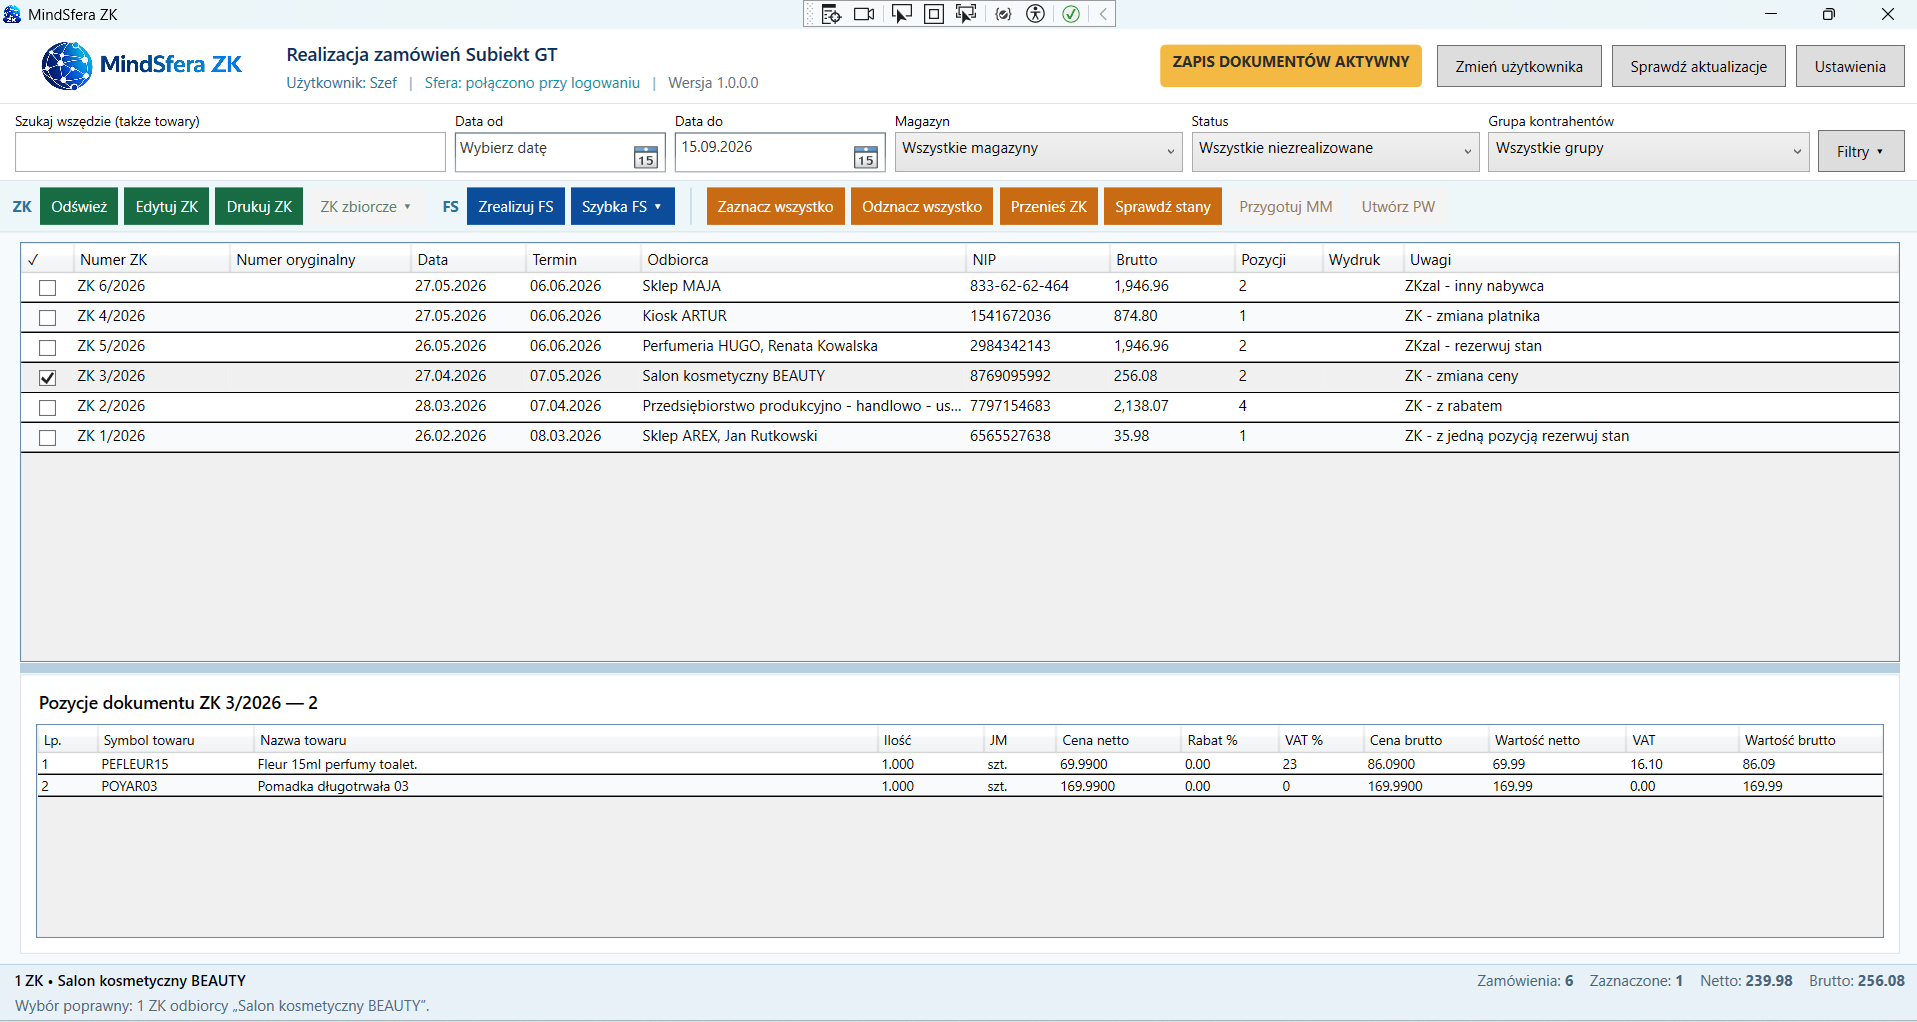Open the Filtry dropdown button
Image resolution: width=1917 pixels, height=1022 pixels.
point(1861,152)
